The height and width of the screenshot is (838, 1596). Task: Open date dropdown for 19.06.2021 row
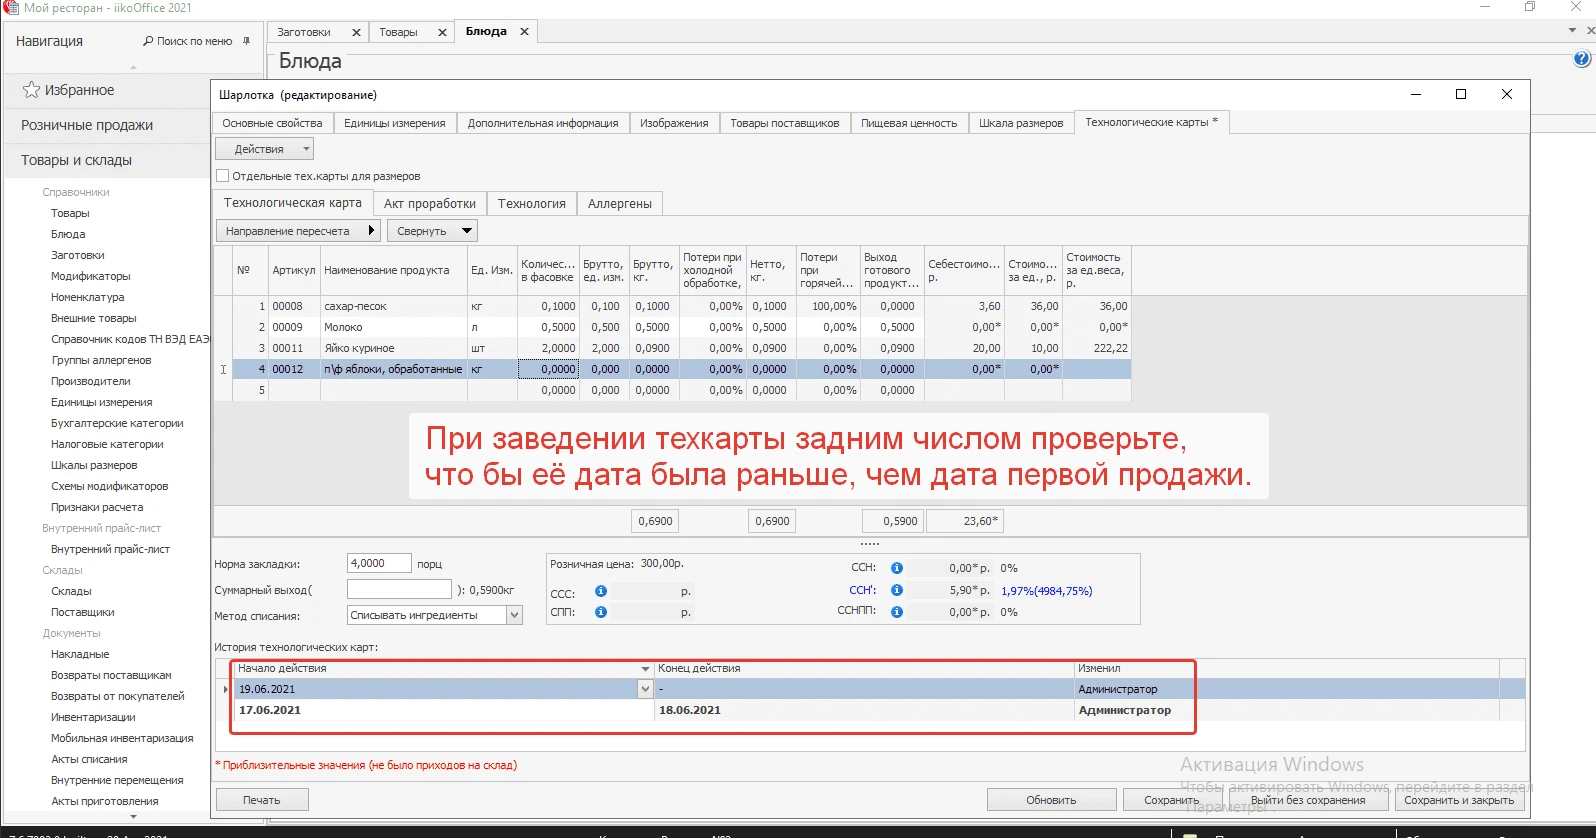pyautogui.click(x=645, y=689)
